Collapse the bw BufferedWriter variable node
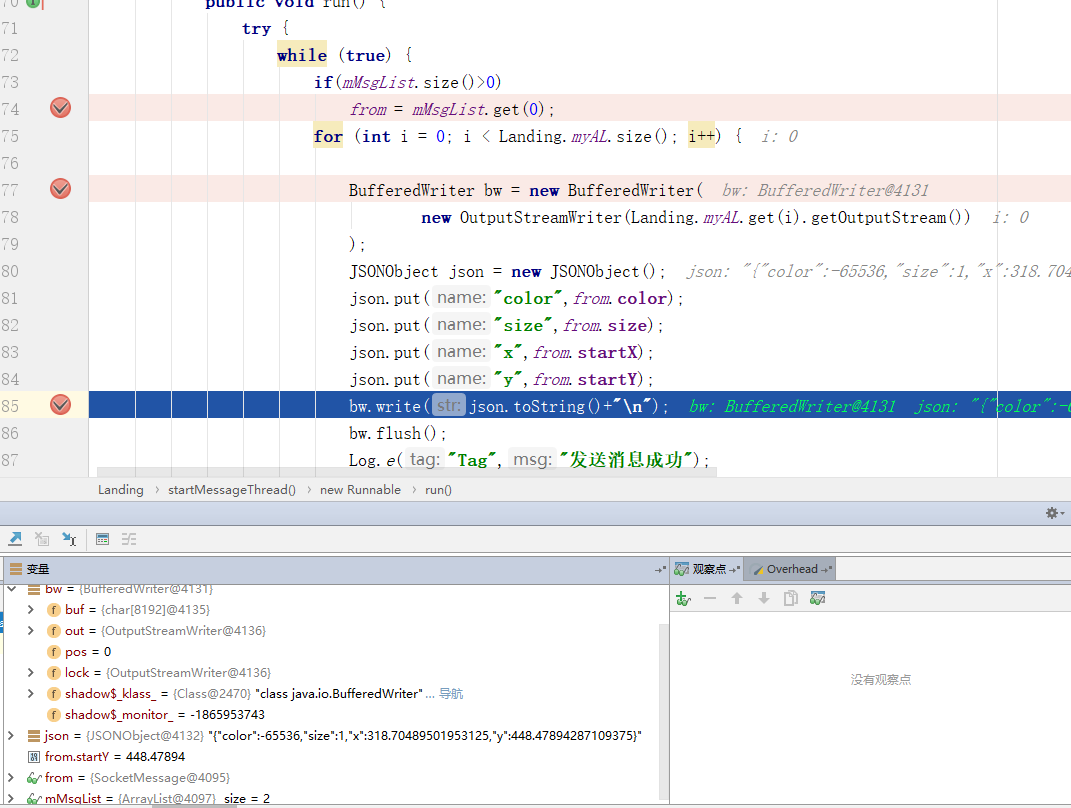Viewport: 1071px width, 808px height. (12, 589)
